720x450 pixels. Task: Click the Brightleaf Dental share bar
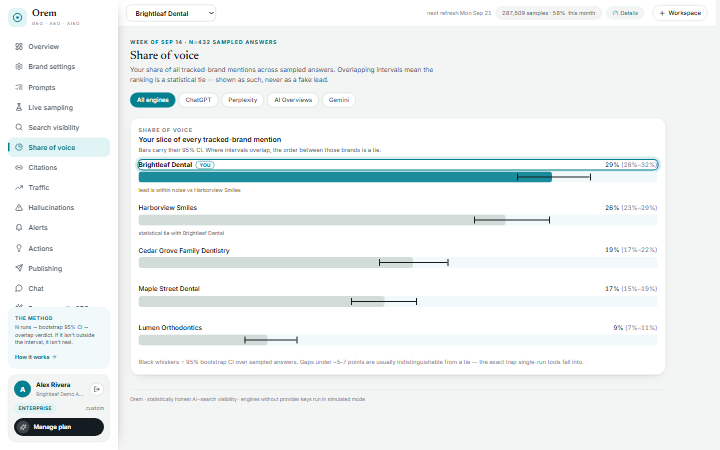398,177
